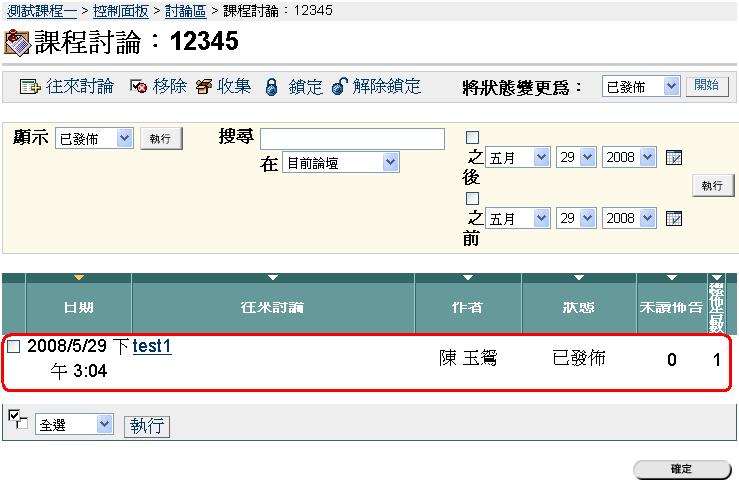
Task: Open calendar picker for 之後 date
Action: (674, 158)
